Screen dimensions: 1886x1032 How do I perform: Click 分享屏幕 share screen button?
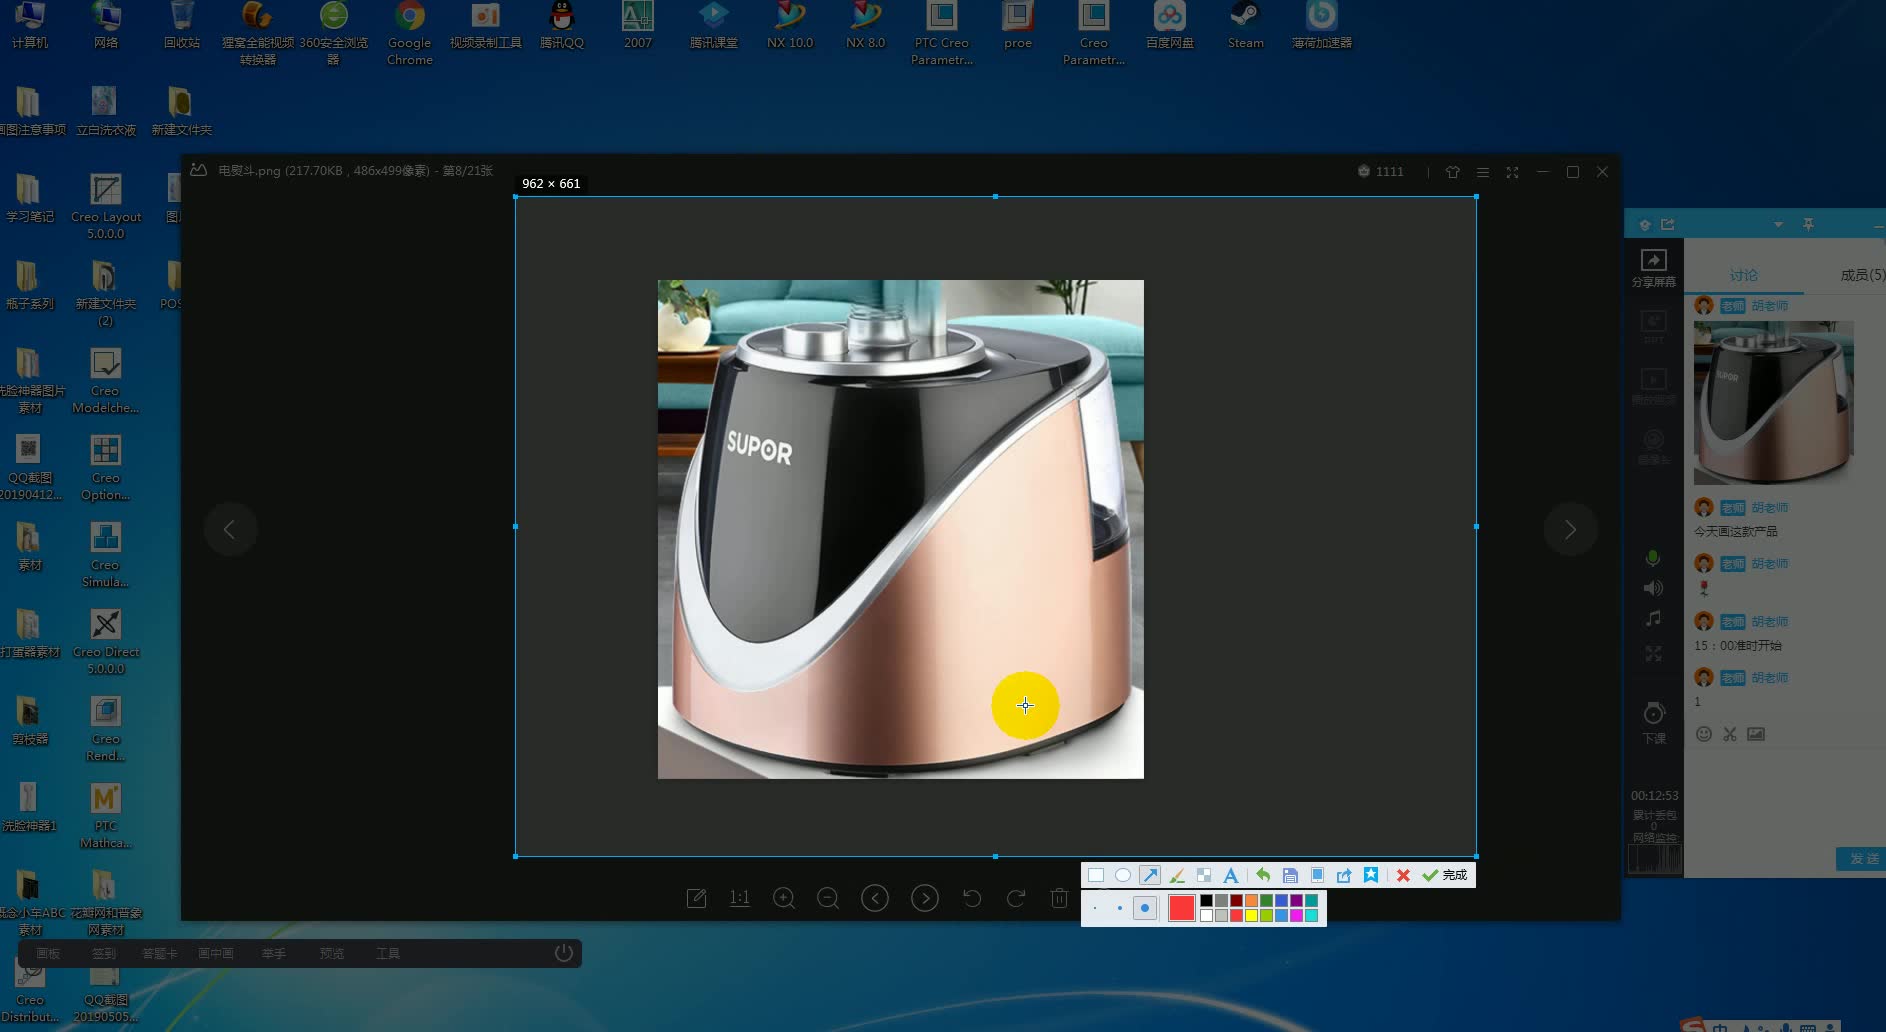(x=1654, y=268)
